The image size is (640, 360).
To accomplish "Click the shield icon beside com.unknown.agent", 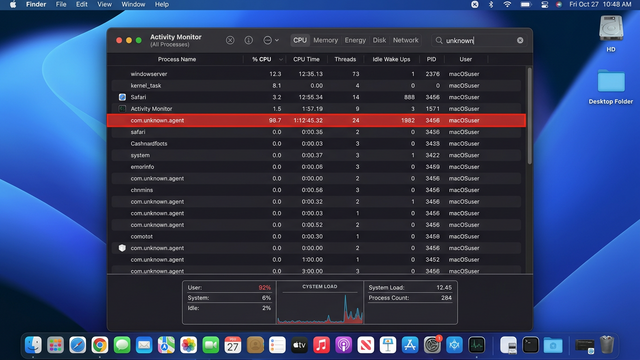I will coord(122,248).
